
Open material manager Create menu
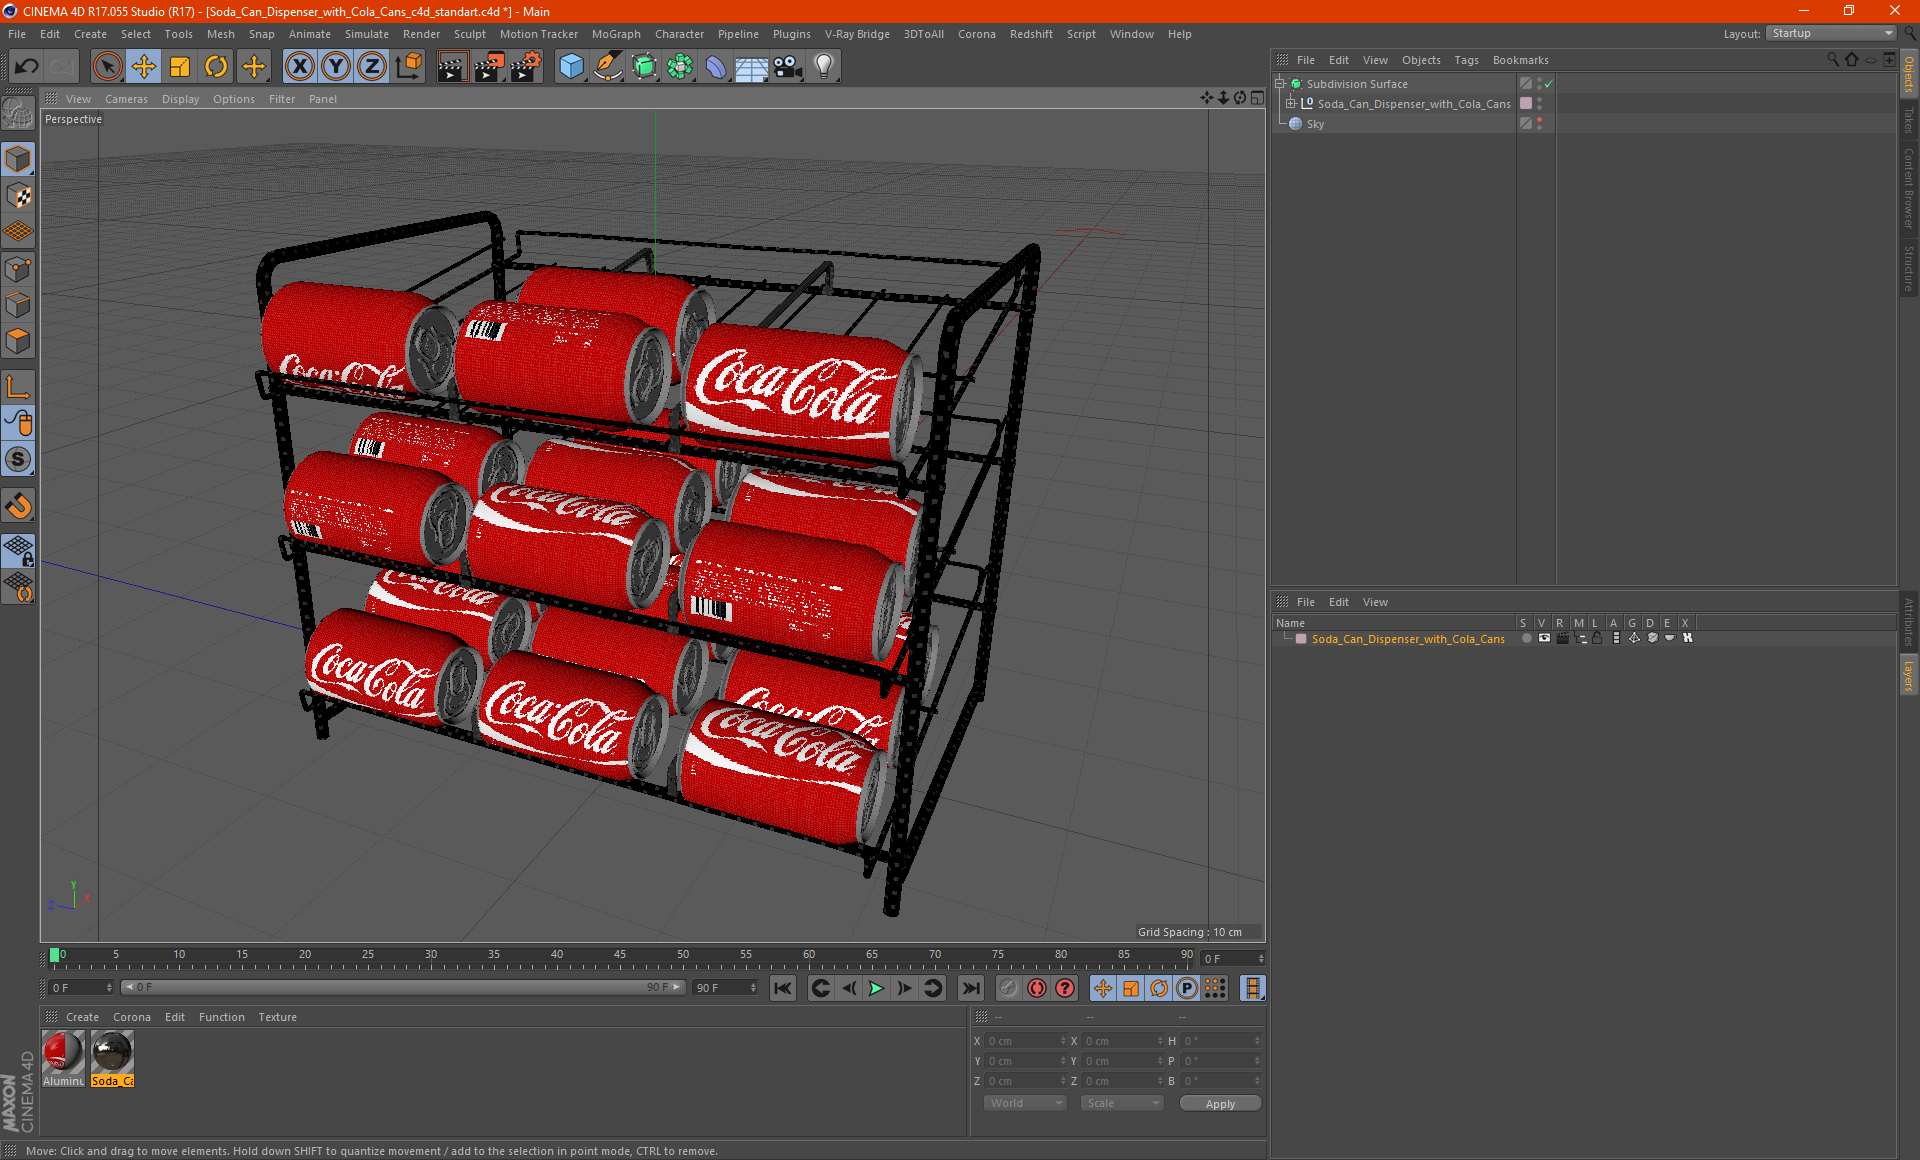tap(82, 1017)
